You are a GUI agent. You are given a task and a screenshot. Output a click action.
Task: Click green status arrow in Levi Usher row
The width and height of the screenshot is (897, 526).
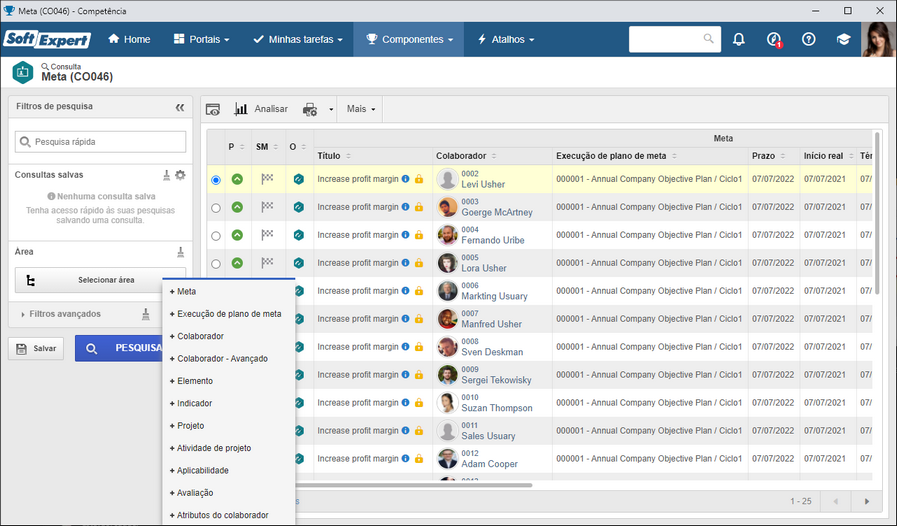(x=237, y=179)
